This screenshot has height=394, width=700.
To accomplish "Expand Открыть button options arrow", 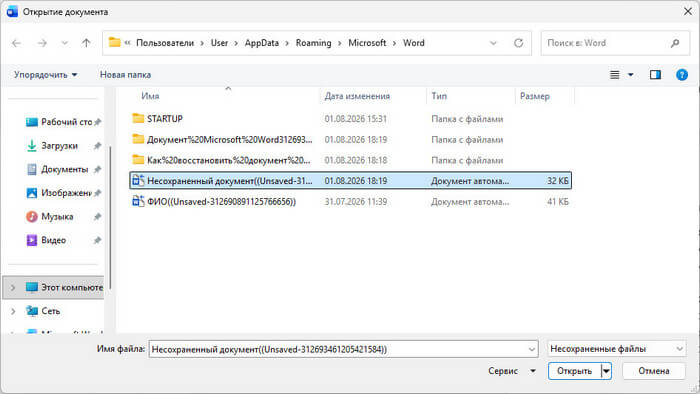I will click(606, 371).
